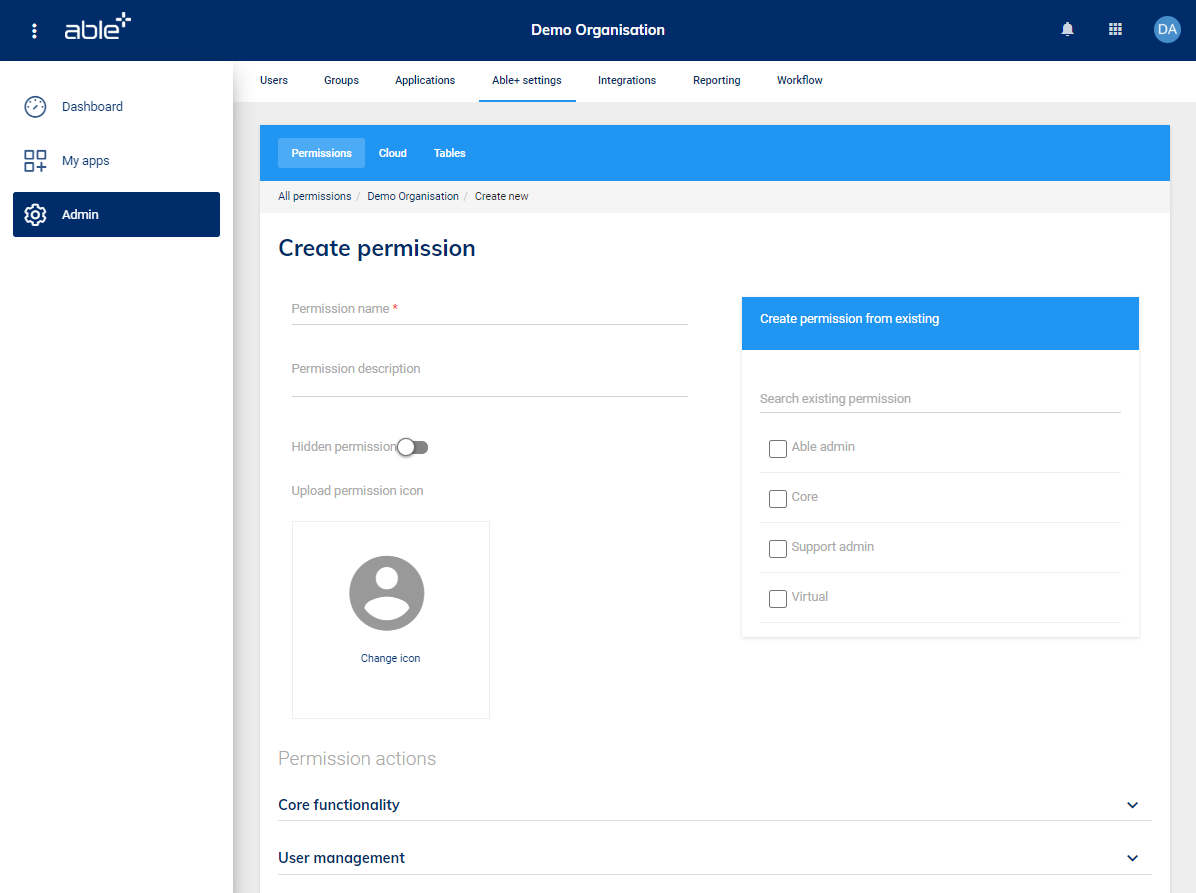This screenshot has width=1196, height=893.
Task: Switch to the Integrations tab
Action: (627, 81)
